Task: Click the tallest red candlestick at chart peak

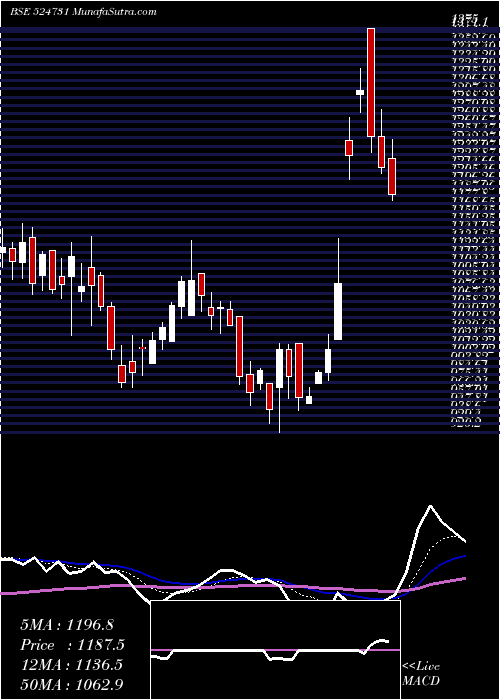Action: click(371, 82)
